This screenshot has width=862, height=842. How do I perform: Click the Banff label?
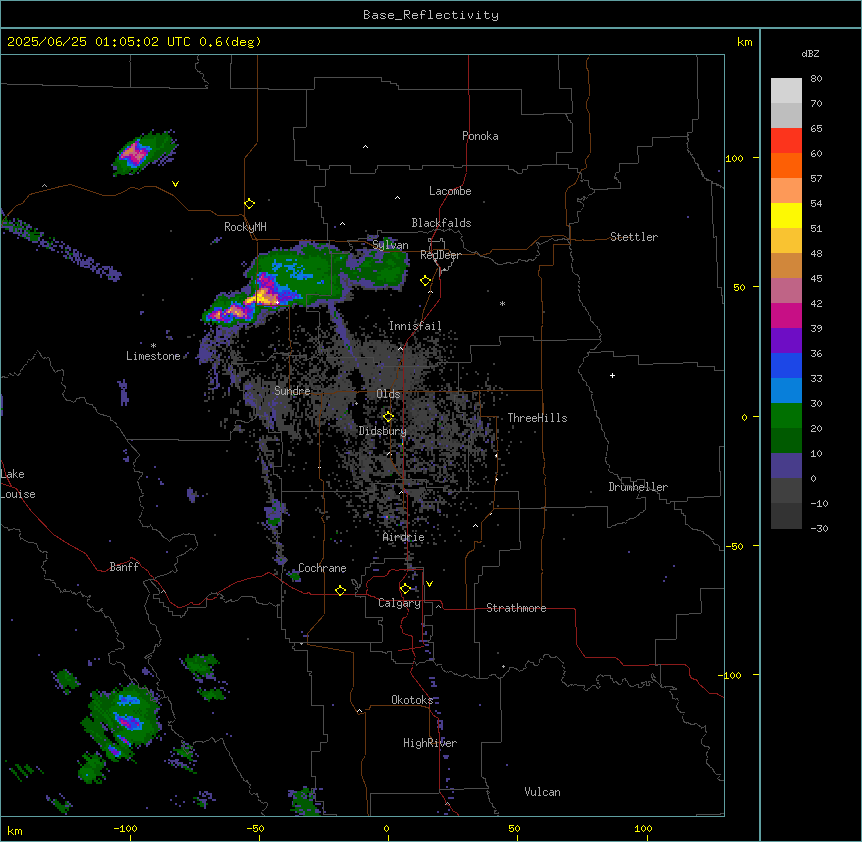click(124, 567)
